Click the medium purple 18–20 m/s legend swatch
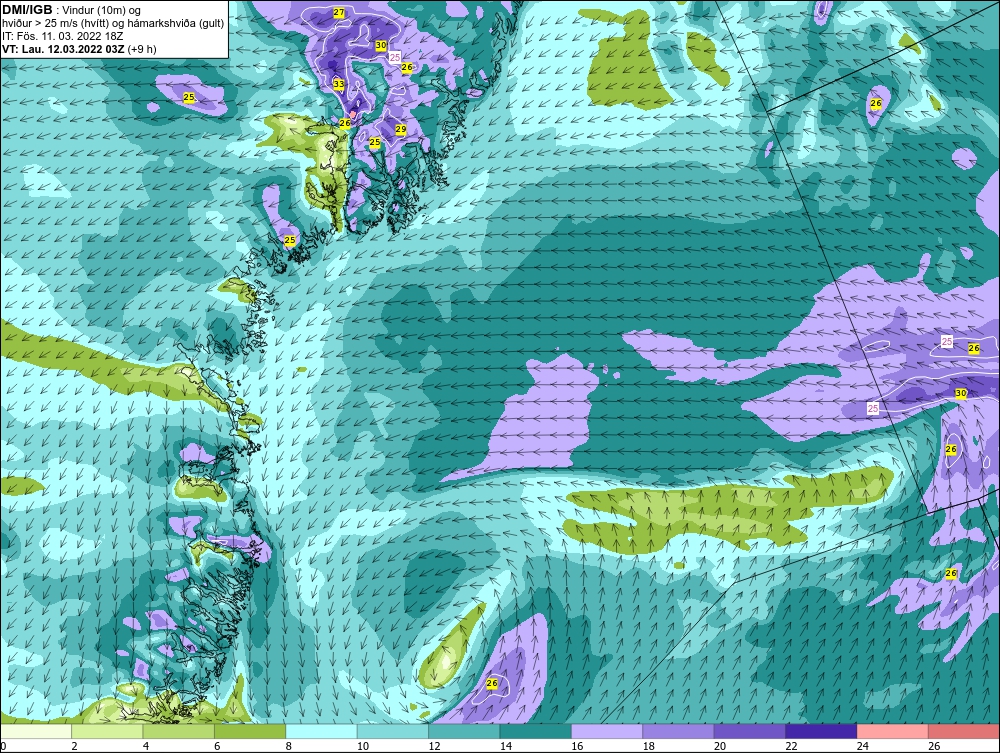 point(679,731)
